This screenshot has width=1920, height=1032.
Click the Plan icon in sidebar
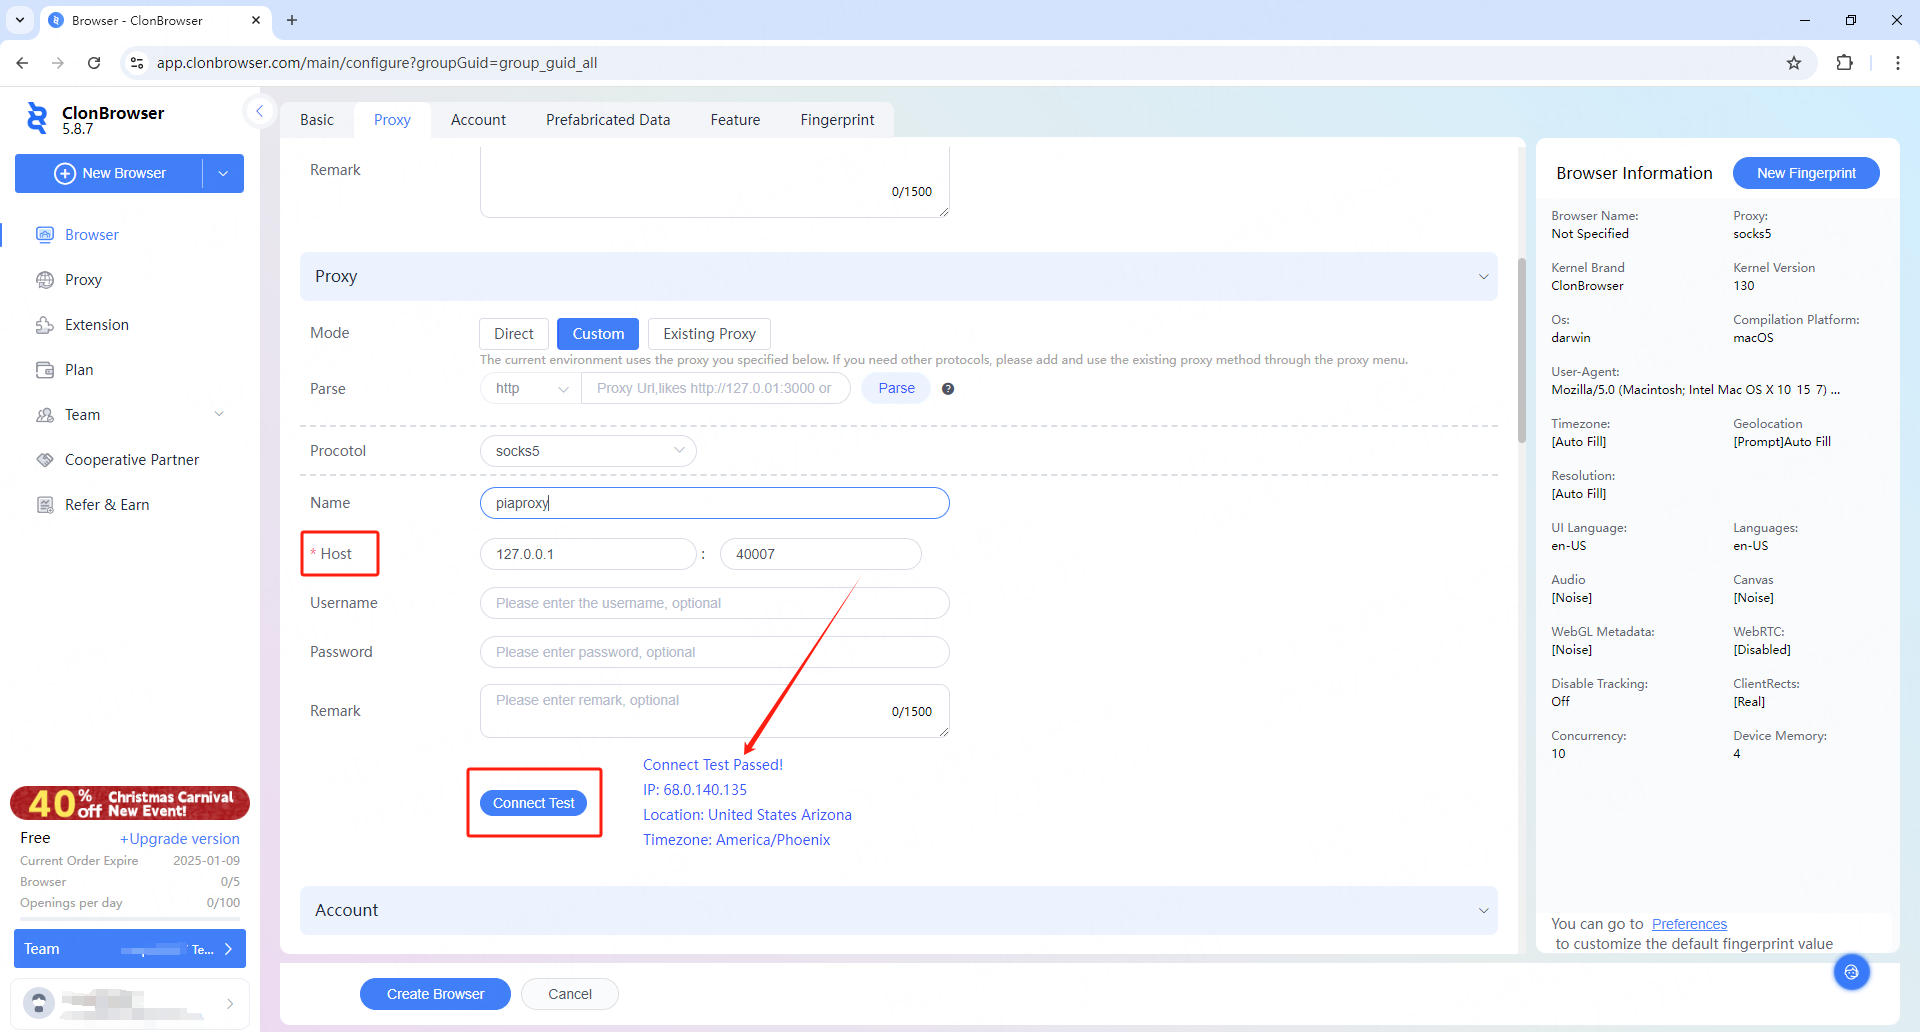45,370
